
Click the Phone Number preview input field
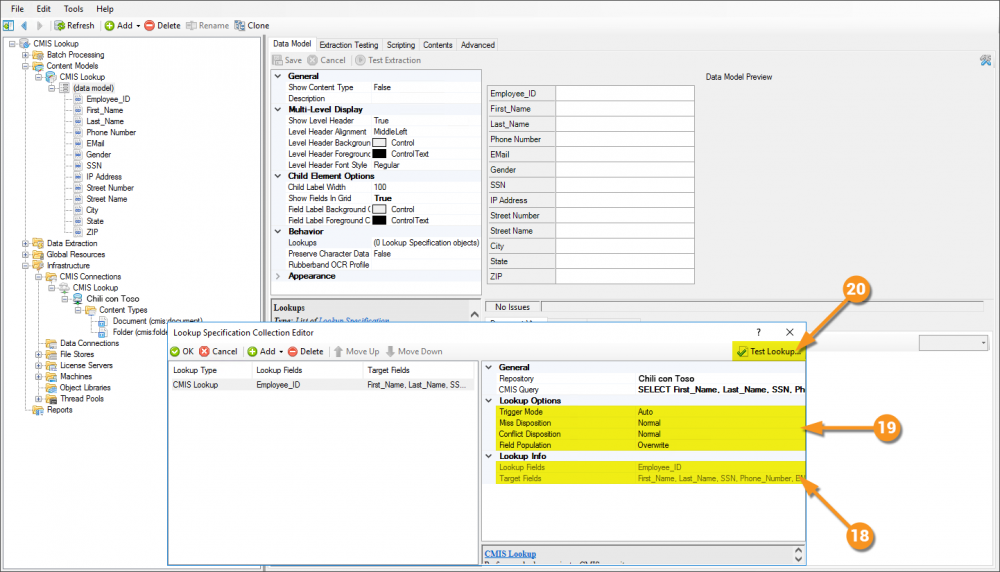[x=624, y=140]
